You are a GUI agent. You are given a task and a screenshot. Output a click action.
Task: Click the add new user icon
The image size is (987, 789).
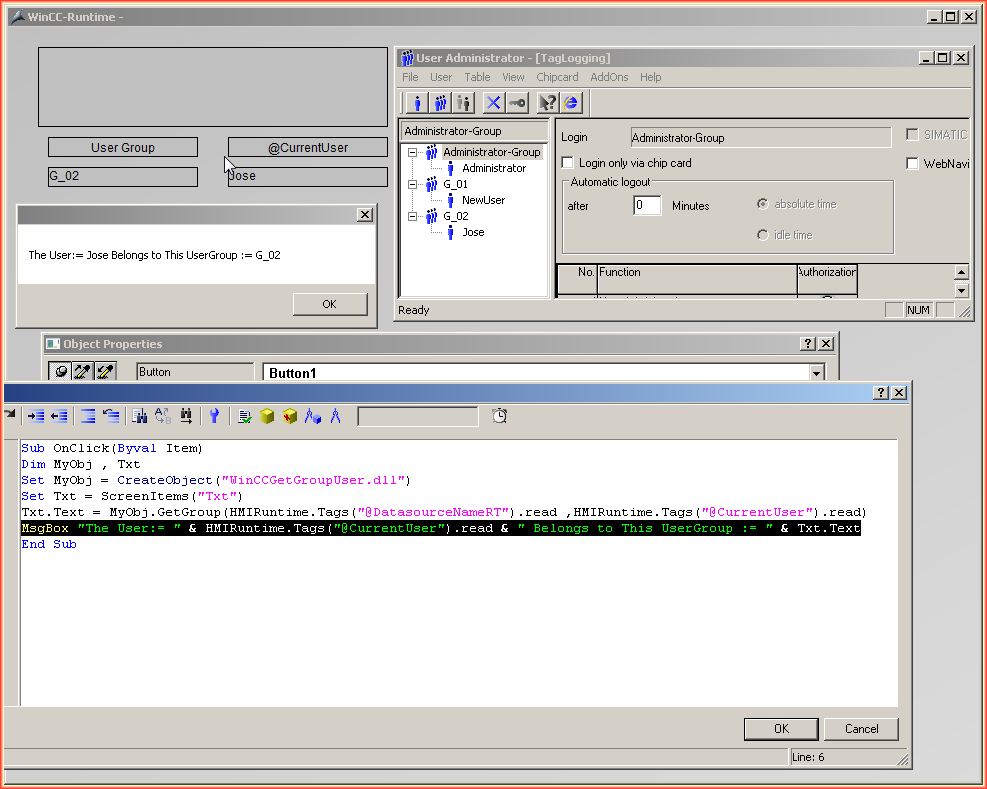pyautogui.click(x=417, y=103)
